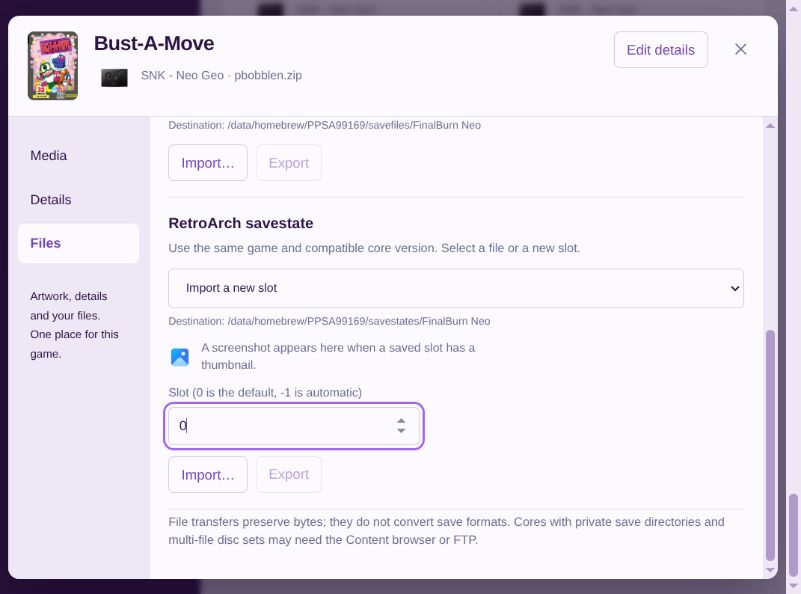Select the Files tab
Image resolution: width=801 pixels, height=594 pixels.
pyautogui.click(x=79, y=243)
